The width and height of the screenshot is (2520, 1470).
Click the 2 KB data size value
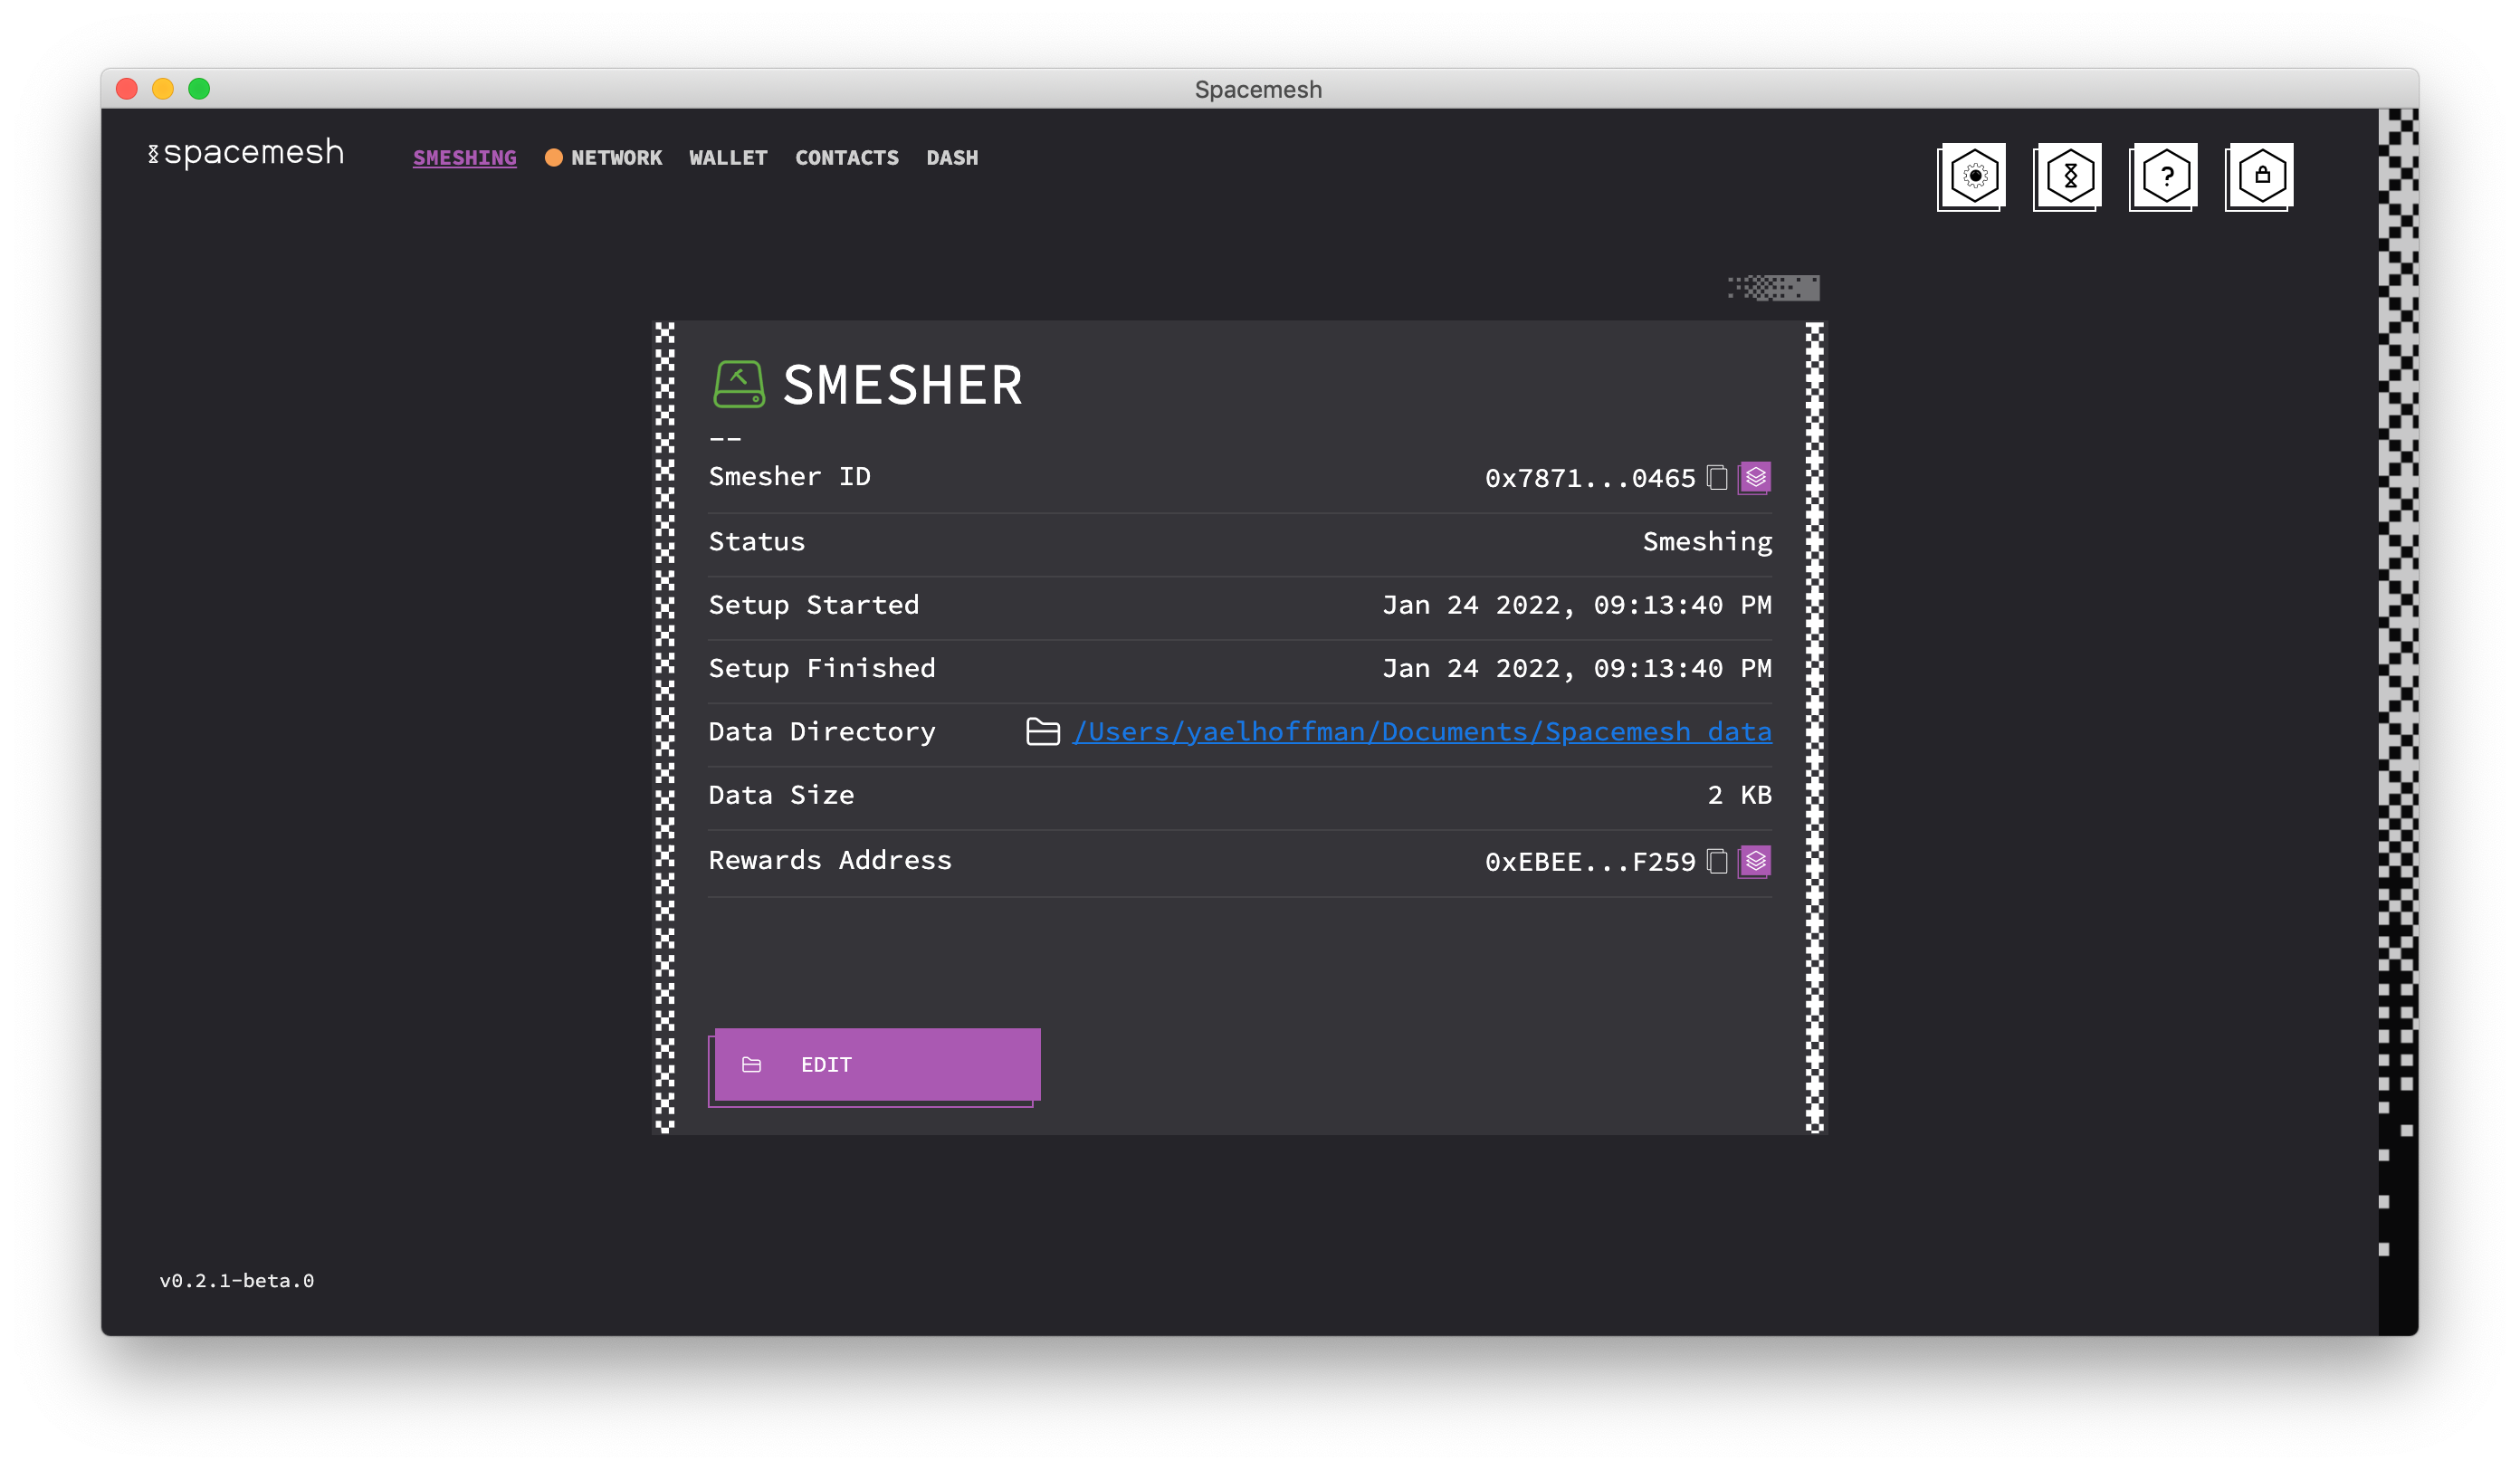[1740, 796]
